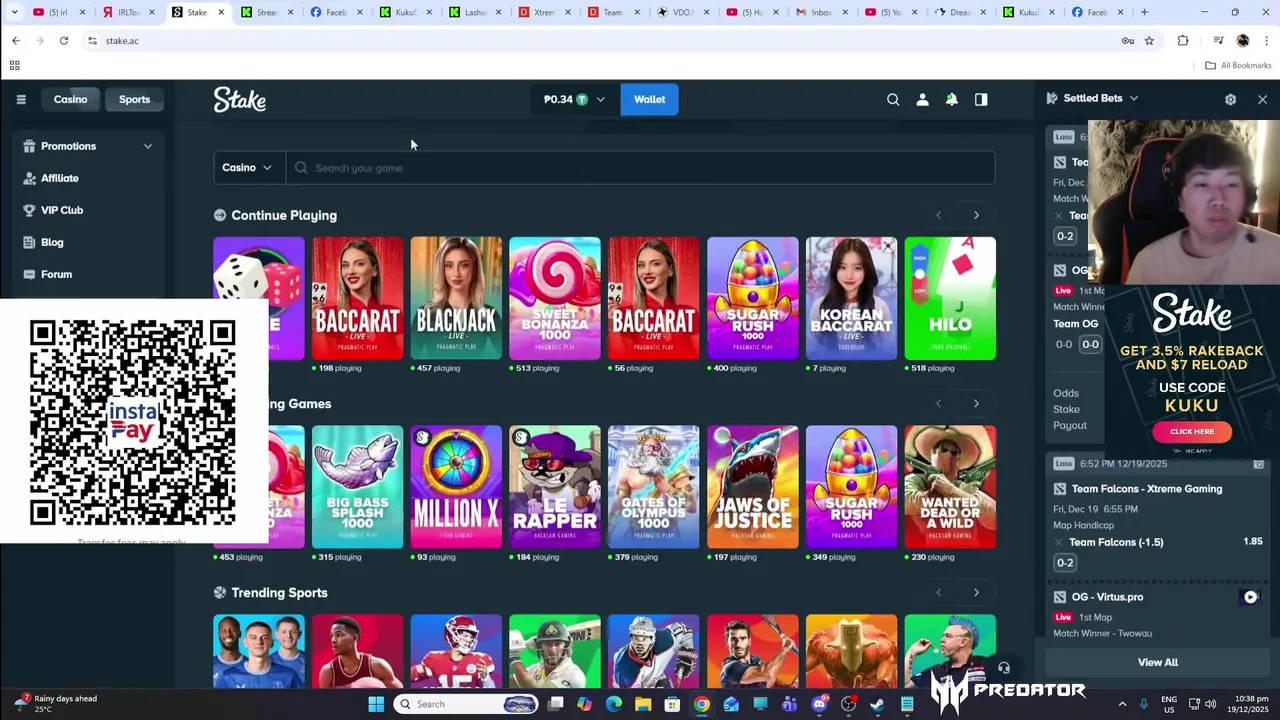Open File Explorer from the taskbar

pos(643,704)
